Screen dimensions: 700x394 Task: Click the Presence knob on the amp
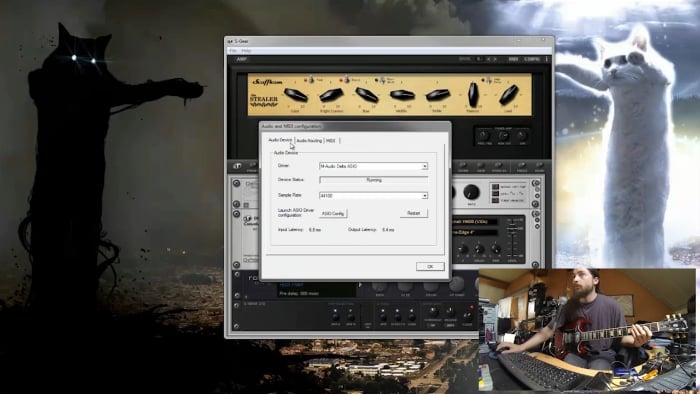pos(473,95)
